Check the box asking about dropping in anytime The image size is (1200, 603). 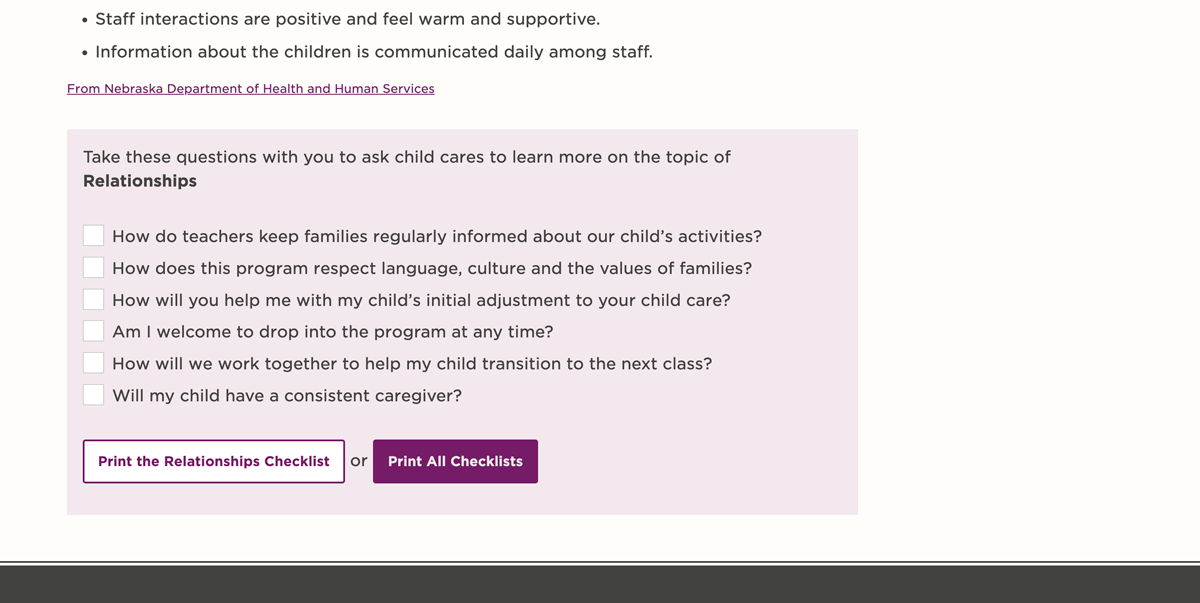pos(93,330)
